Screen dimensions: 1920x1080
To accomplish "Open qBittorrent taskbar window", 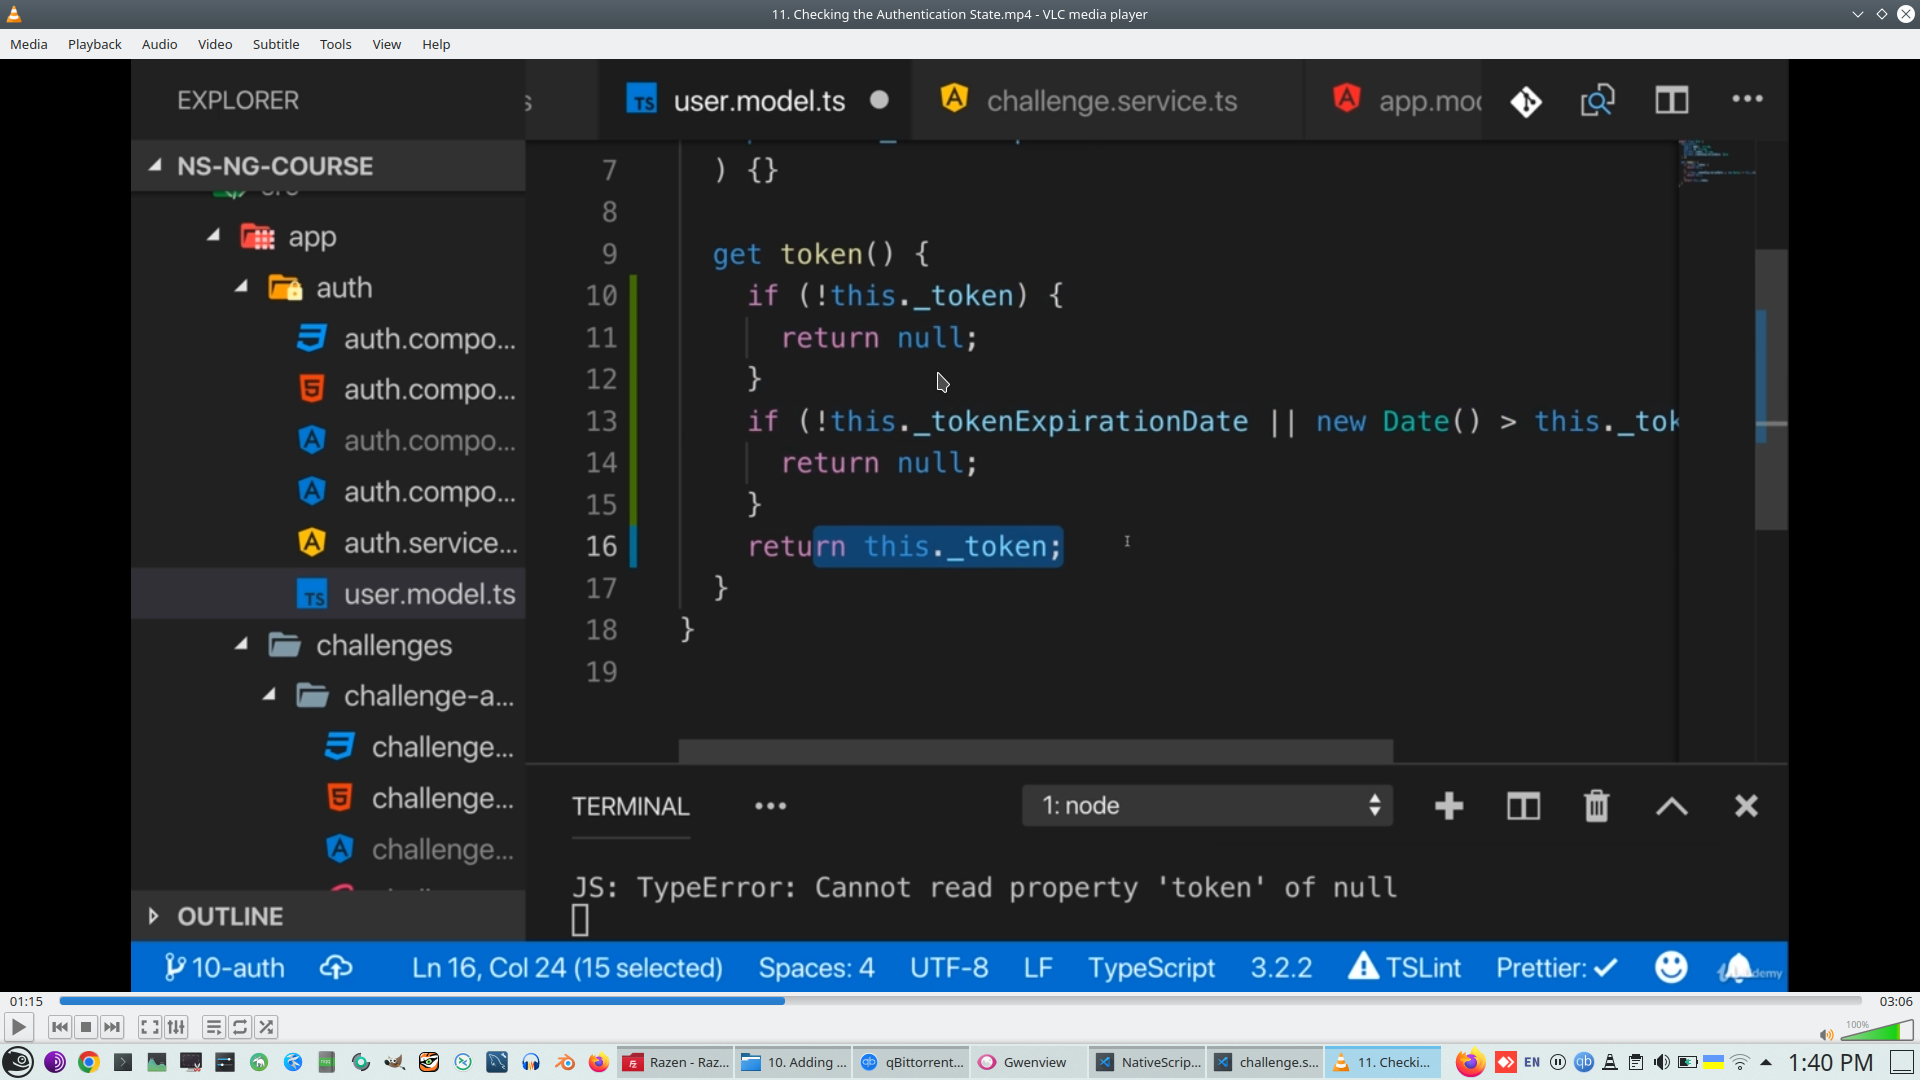I will [912, 1062].
